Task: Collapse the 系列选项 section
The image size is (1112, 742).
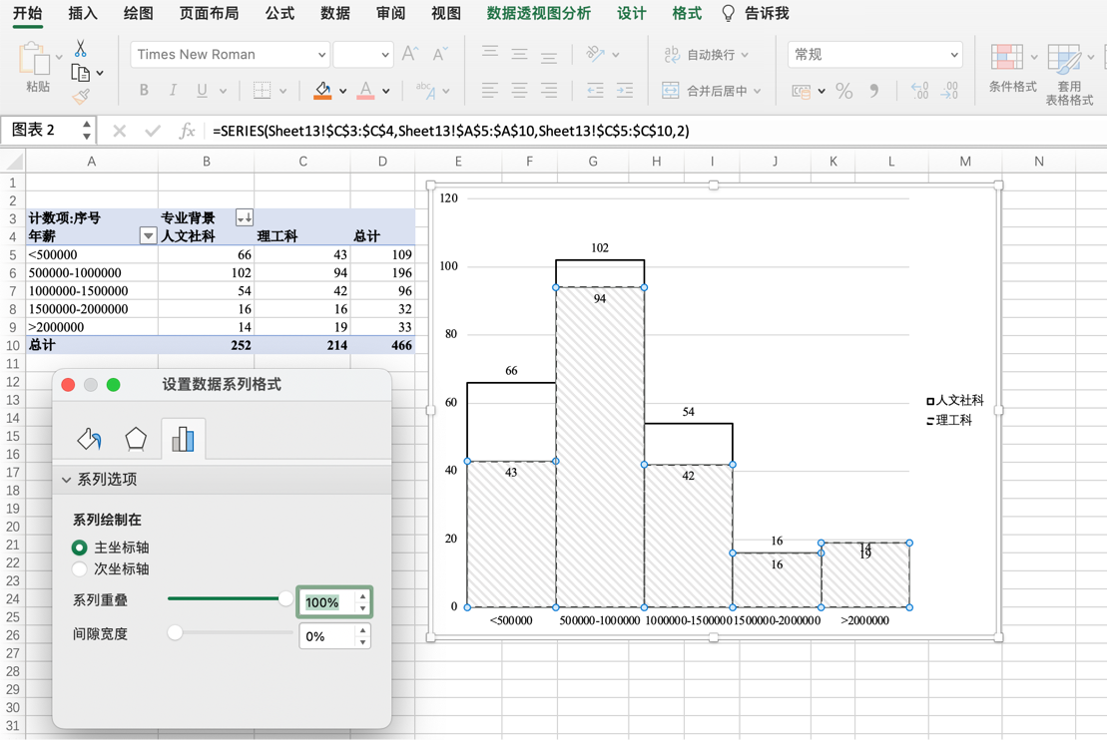Action: click(x=67, y=480)
